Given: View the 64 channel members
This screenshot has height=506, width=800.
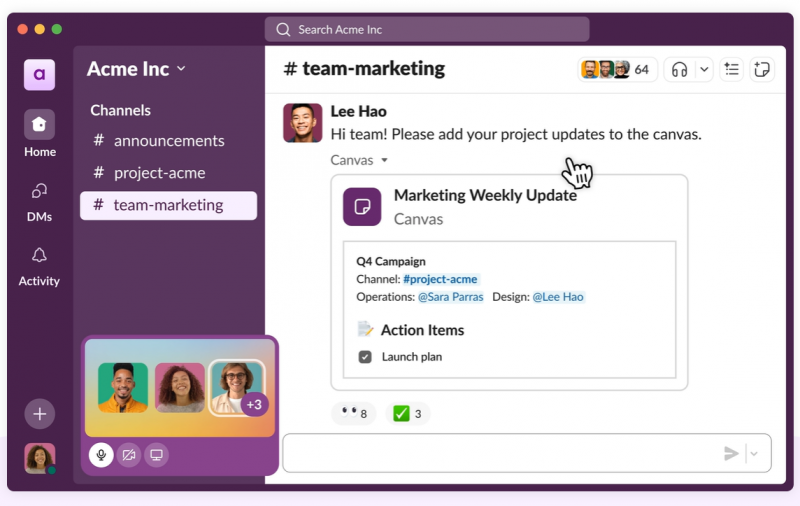Looking at the screenshot, I should 617,69.
